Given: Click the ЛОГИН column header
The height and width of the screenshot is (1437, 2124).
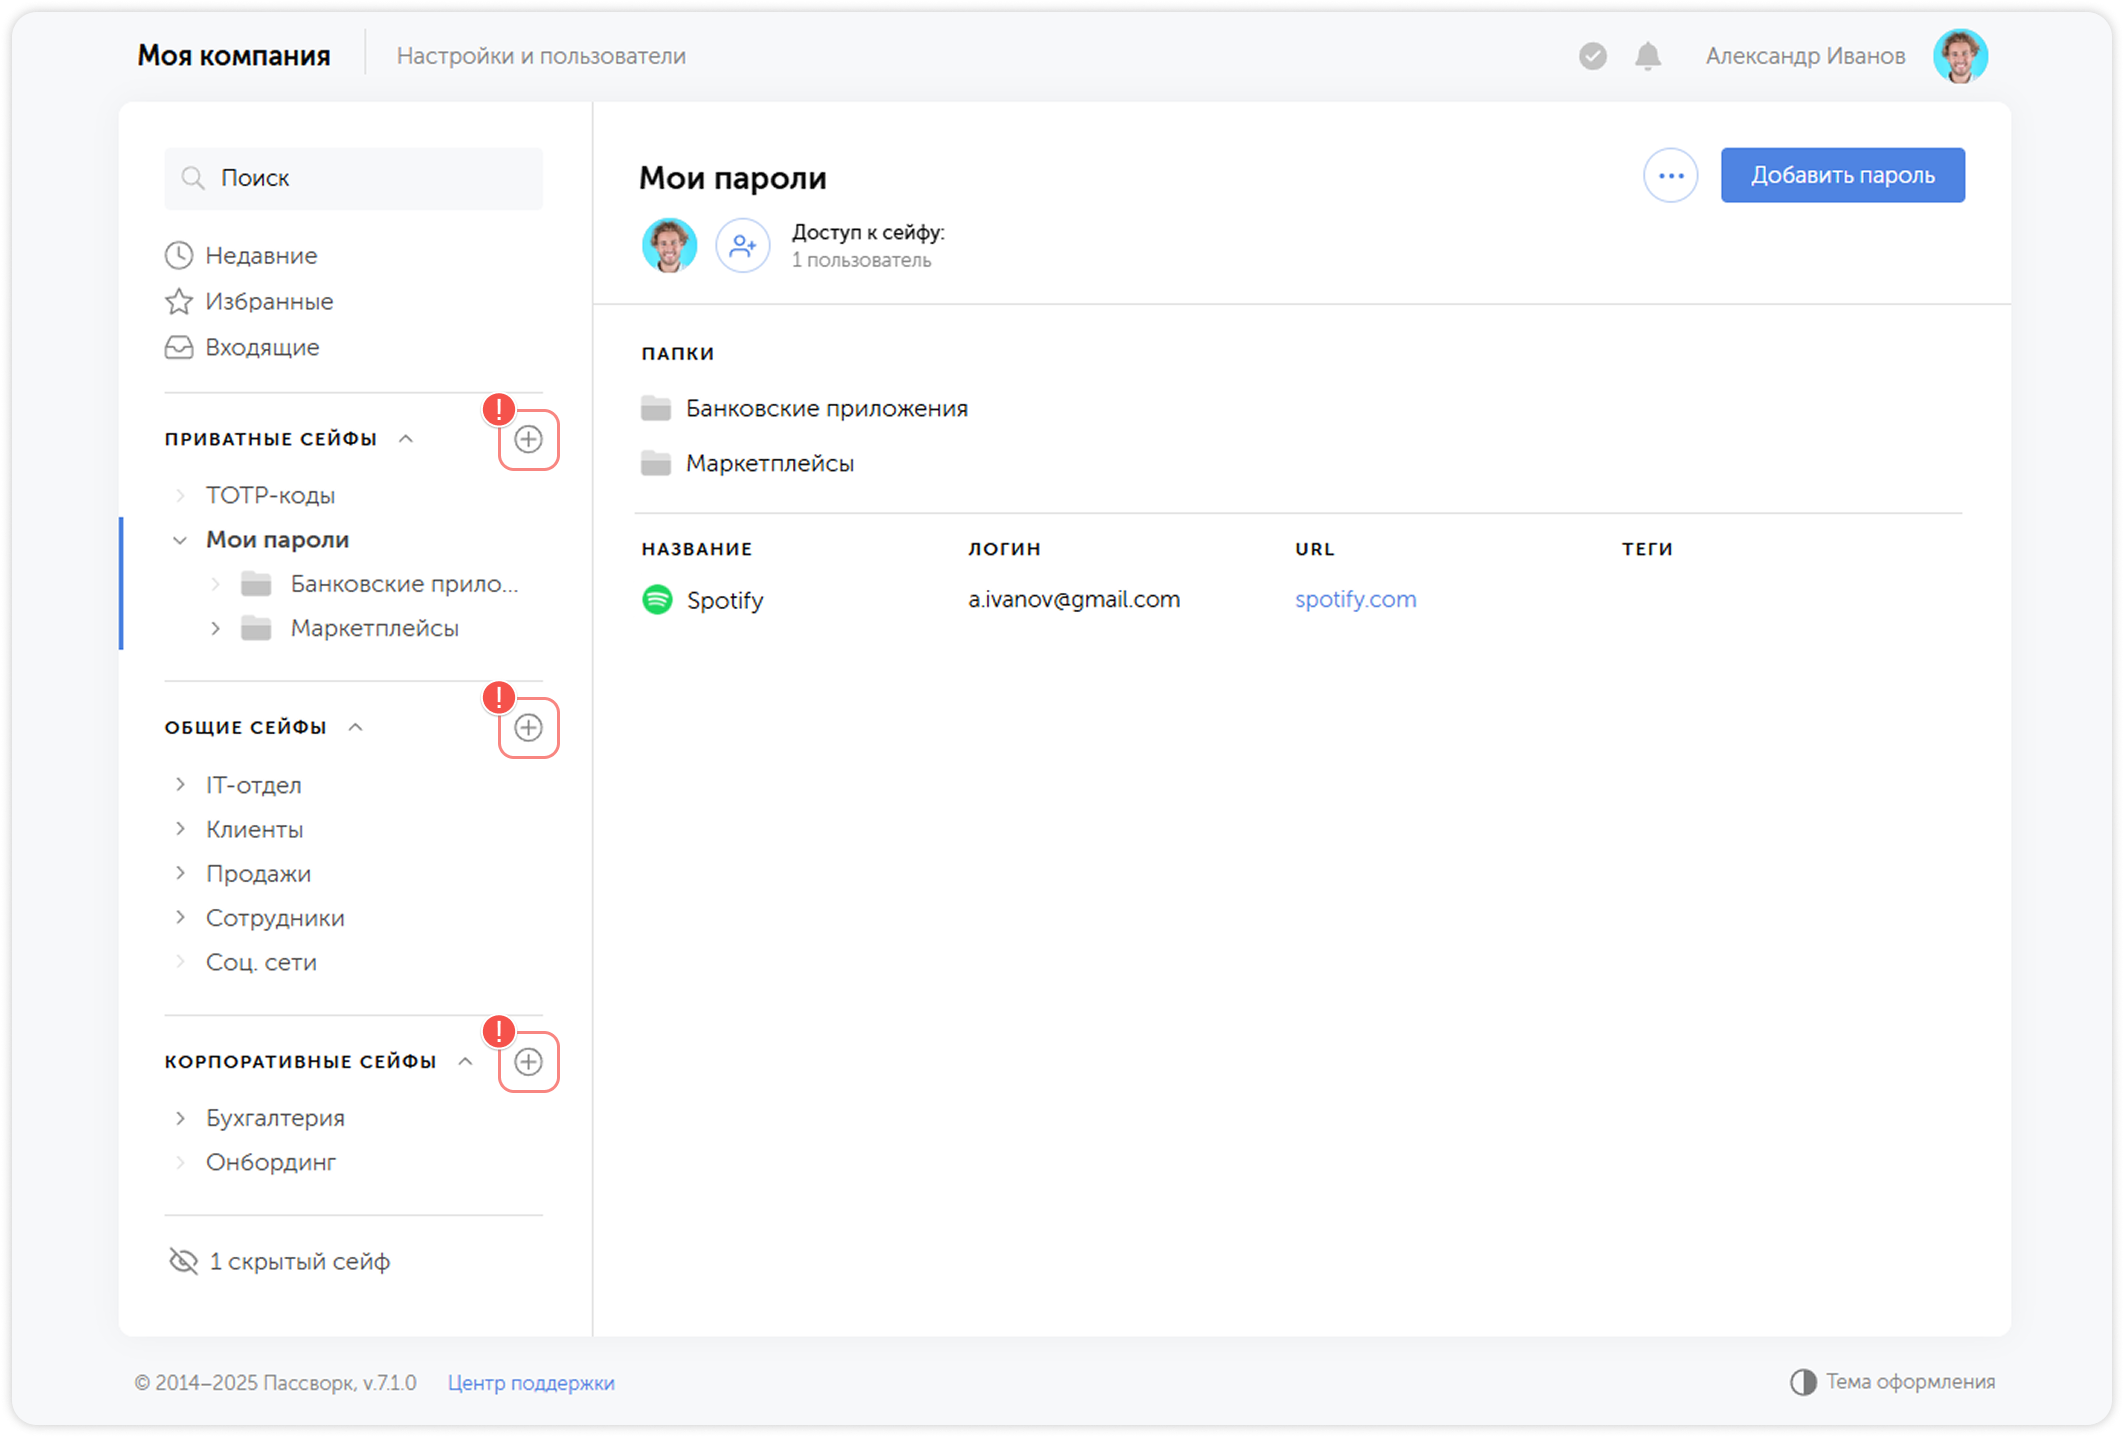Looking at the screenshot, I should pos(1004,549).
